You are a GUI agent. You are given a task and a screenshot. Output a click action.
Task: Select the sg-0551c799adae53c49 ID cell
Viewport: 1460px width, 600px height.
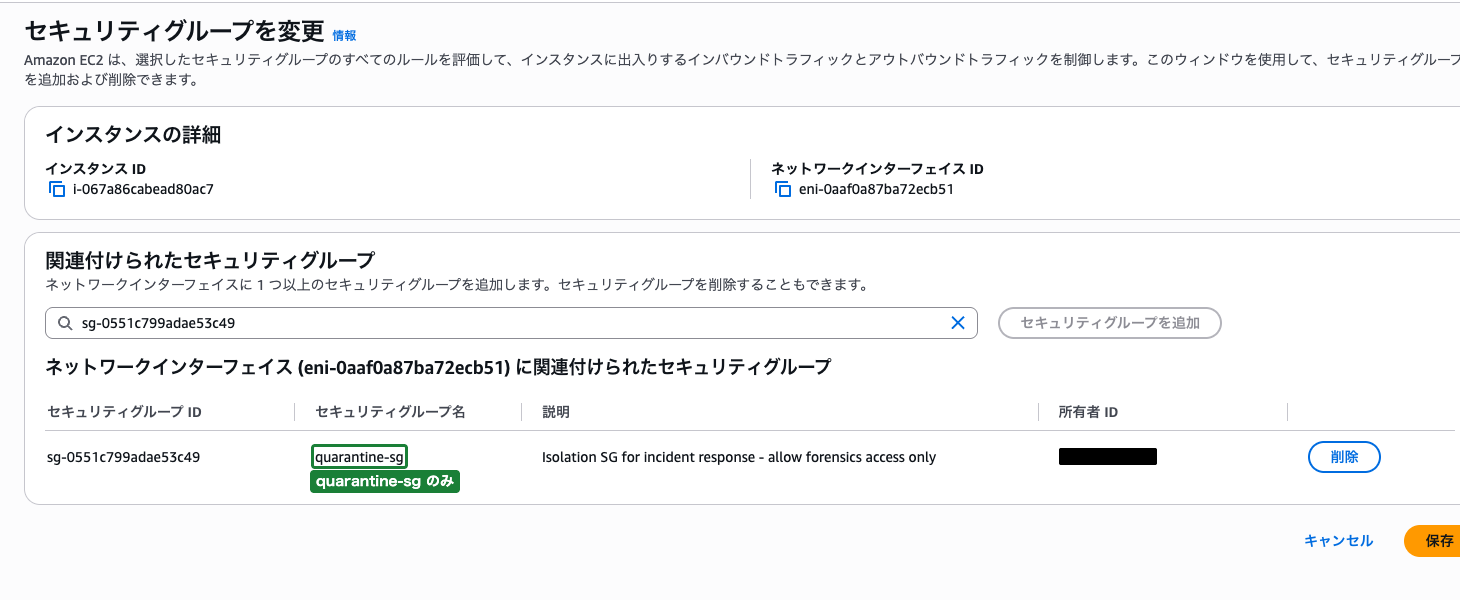click(x=124, y=457)
